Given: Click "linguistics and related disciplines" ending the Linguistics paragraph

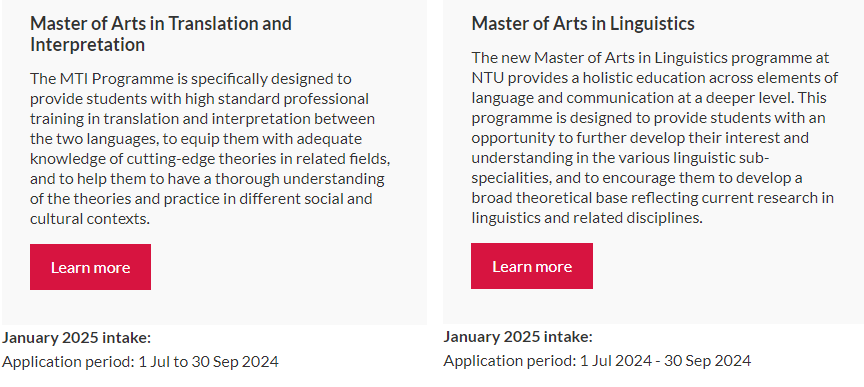Looking at the screenshot, I should pos(587,218).
